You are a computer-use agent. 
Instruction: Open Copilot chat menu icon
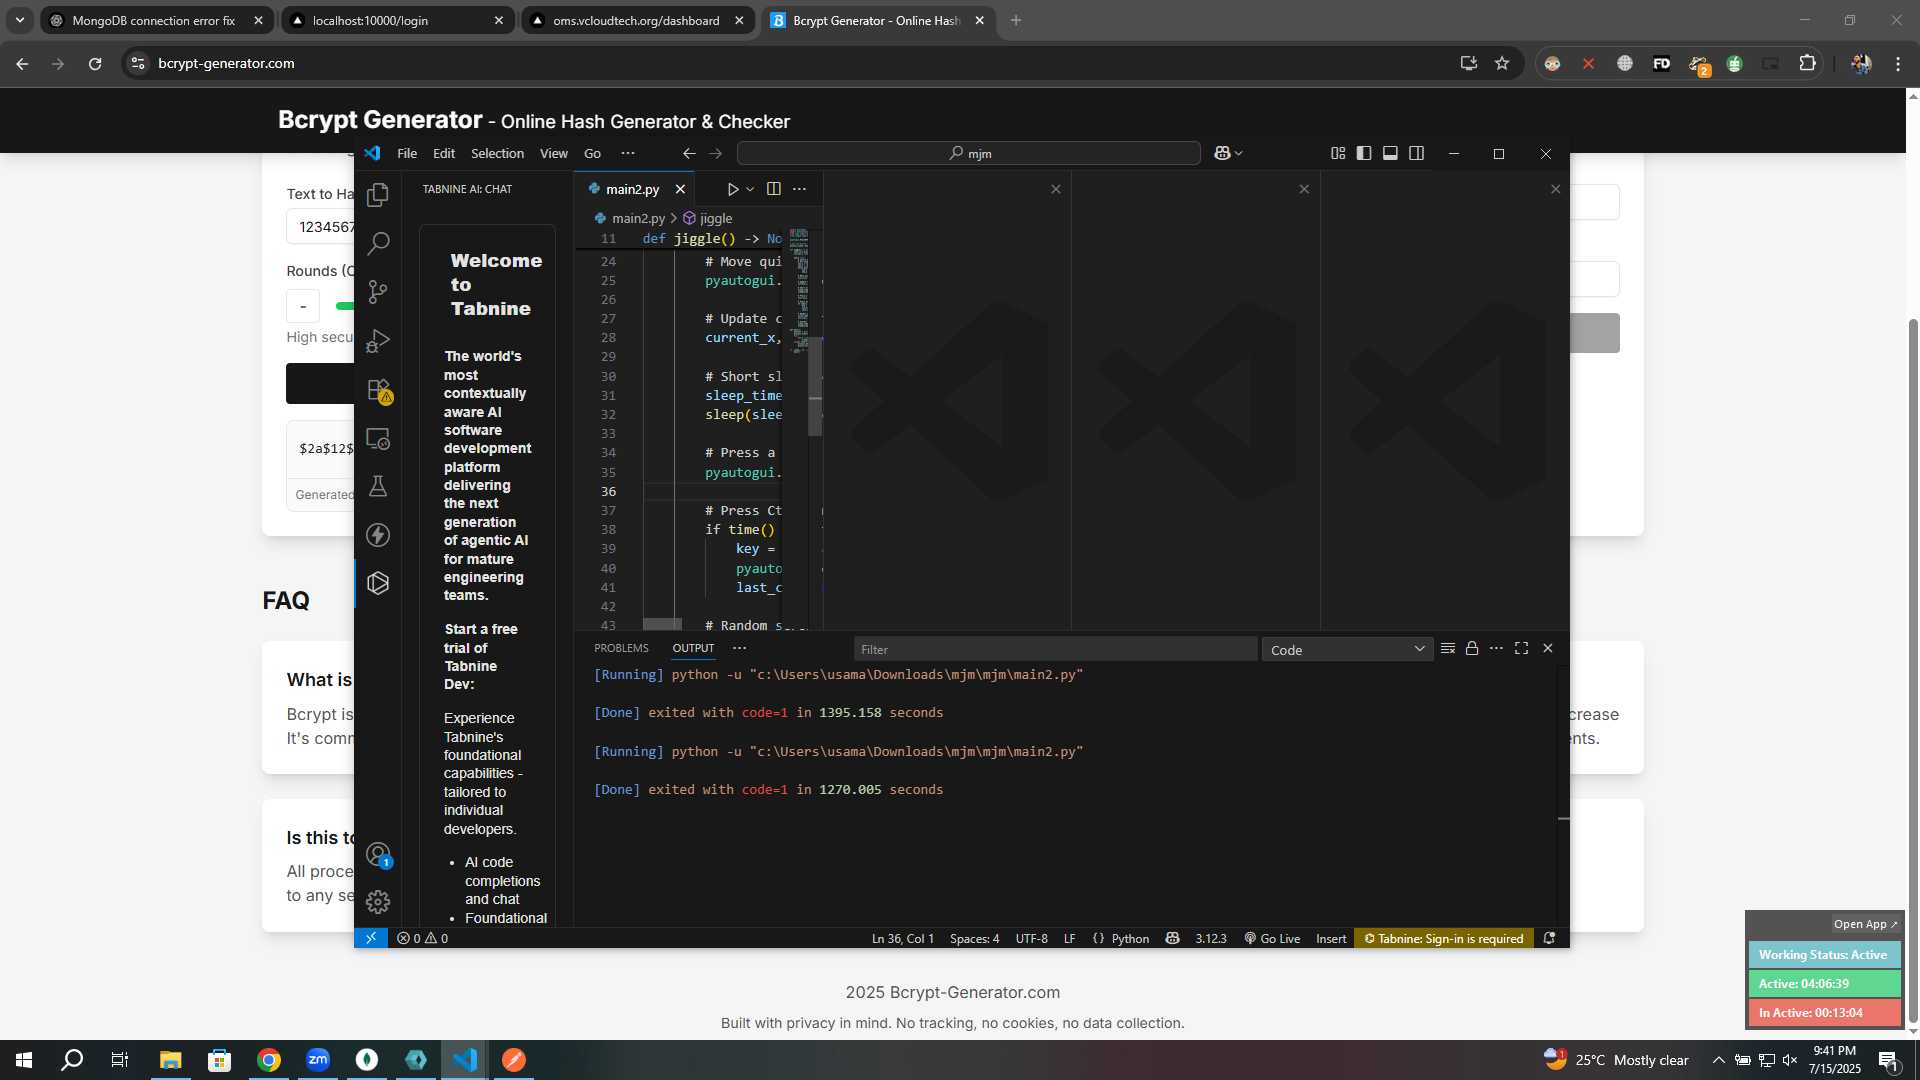[x=1227, y=153]
